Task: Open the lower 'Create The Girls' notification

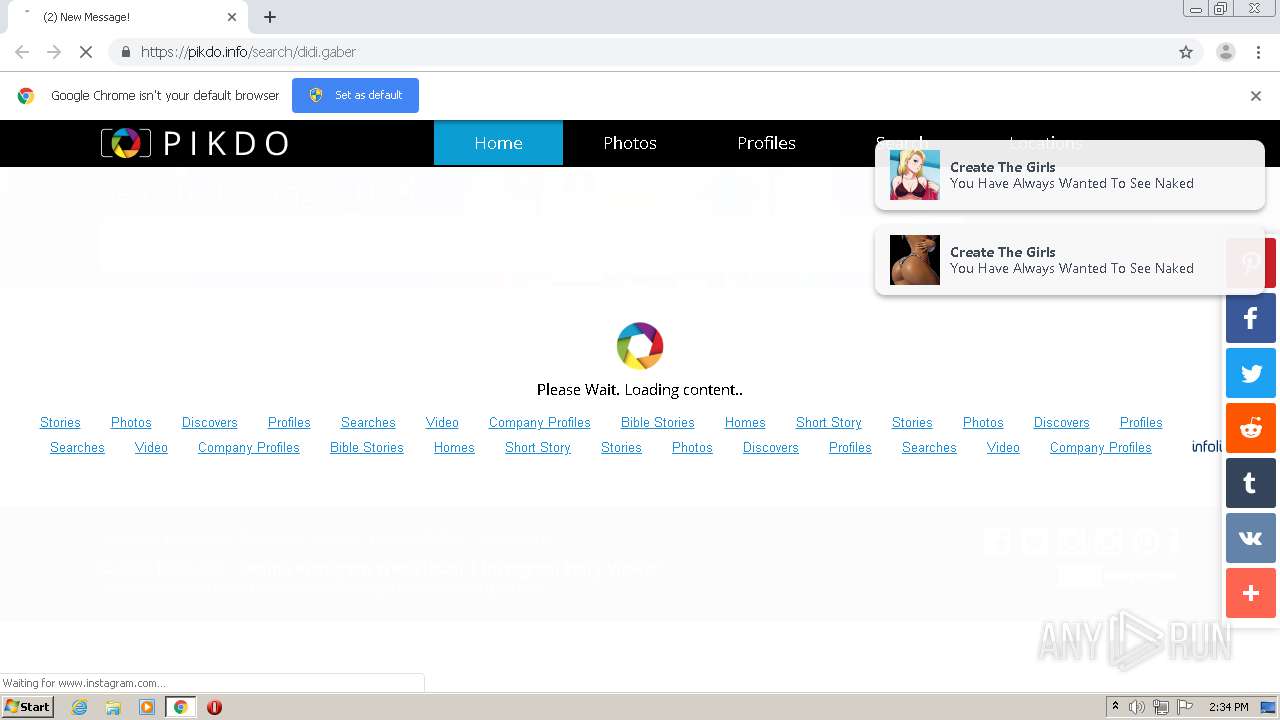Action: [1069, 260]
